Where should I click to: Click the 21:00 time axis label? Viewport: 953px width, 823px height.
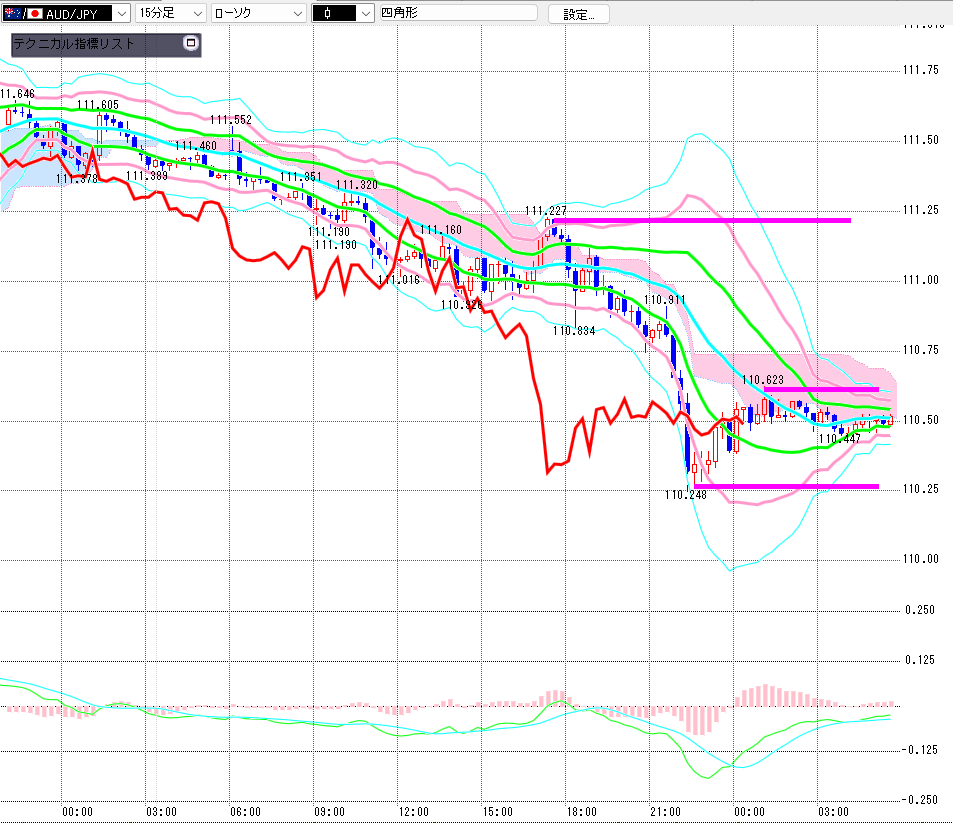[666, 812]
